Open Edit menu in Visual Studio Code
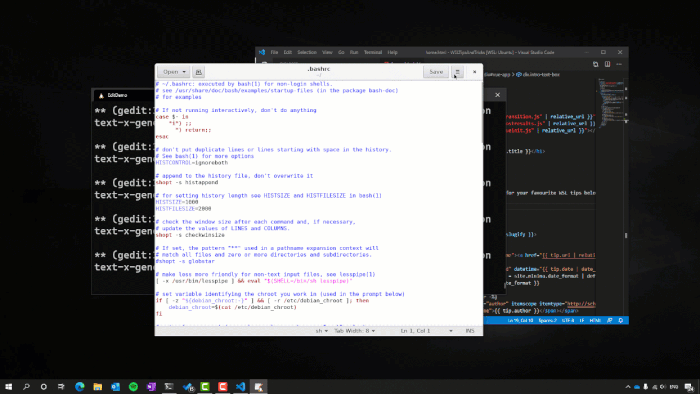Viewport: 700px width, 394px height. 288,52
